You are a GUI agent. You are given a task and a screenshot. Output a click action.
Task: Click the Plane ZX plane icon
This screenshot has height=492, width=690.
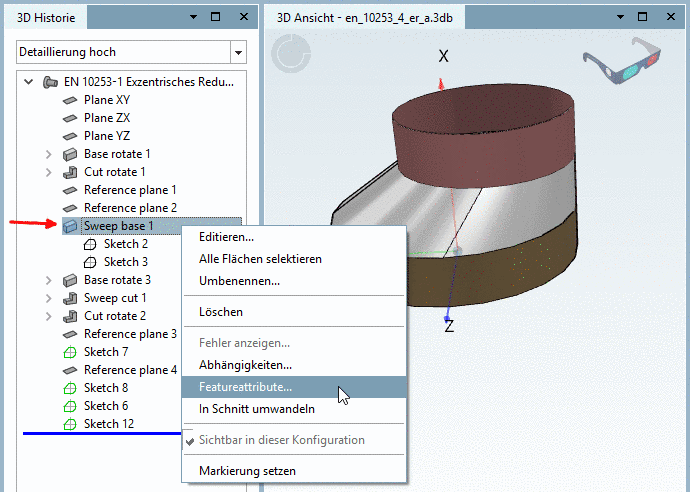pyautogui.click(x=70, y=118)
